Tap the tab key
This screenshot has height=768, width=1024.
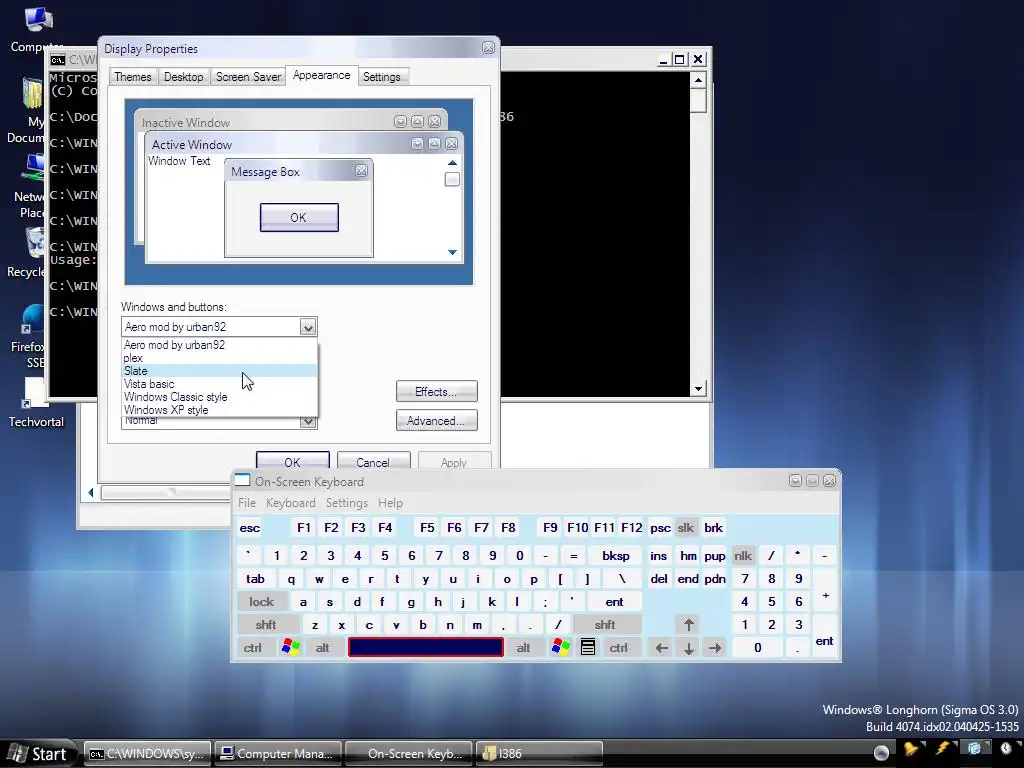(x=255, y=579)
